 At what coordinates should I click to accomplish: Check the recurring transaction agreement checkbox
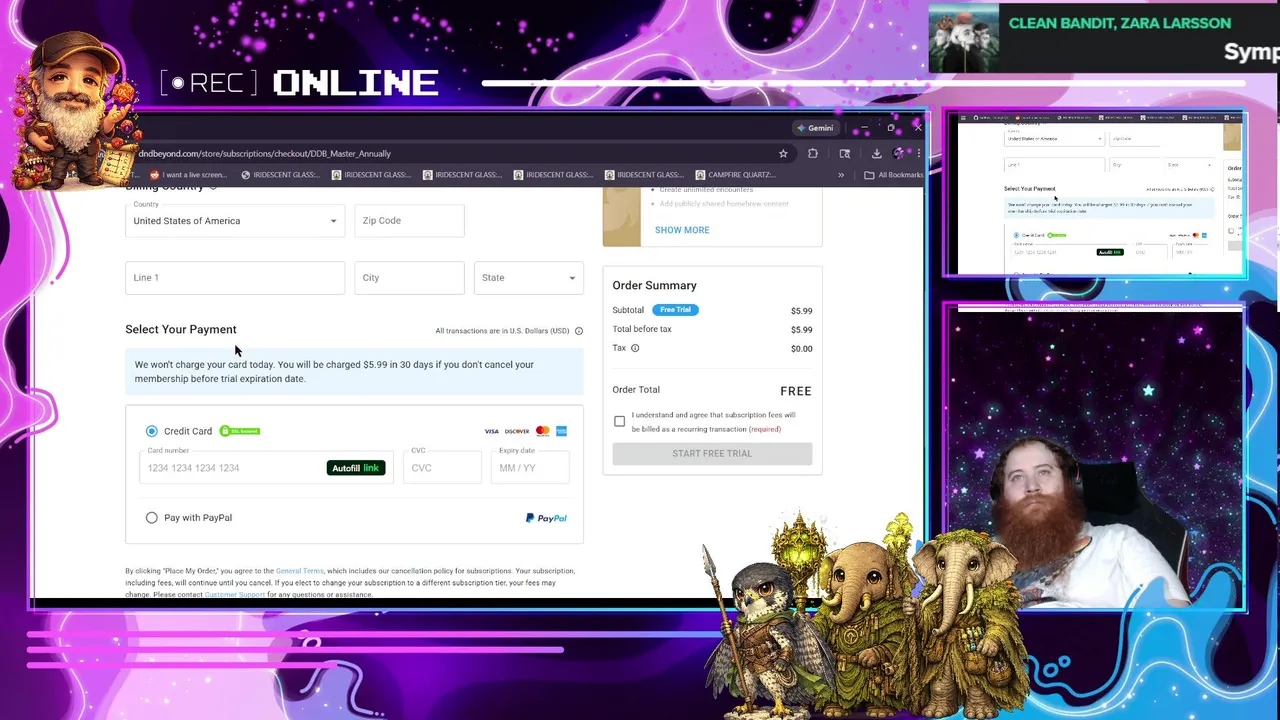[x=619, y=421]
